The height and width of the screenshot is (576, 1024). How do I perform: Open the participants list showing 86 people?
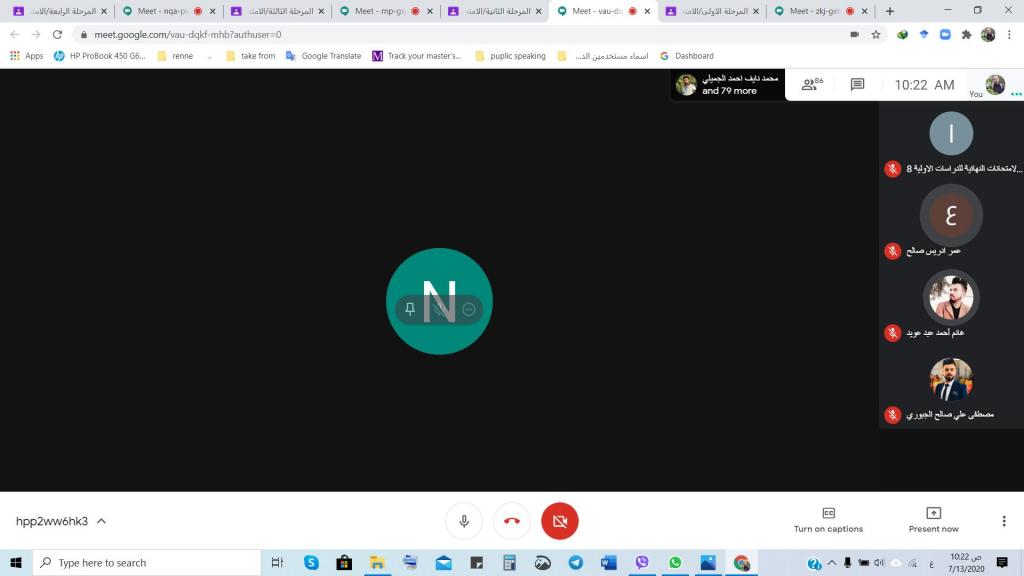tap(812, 85)
